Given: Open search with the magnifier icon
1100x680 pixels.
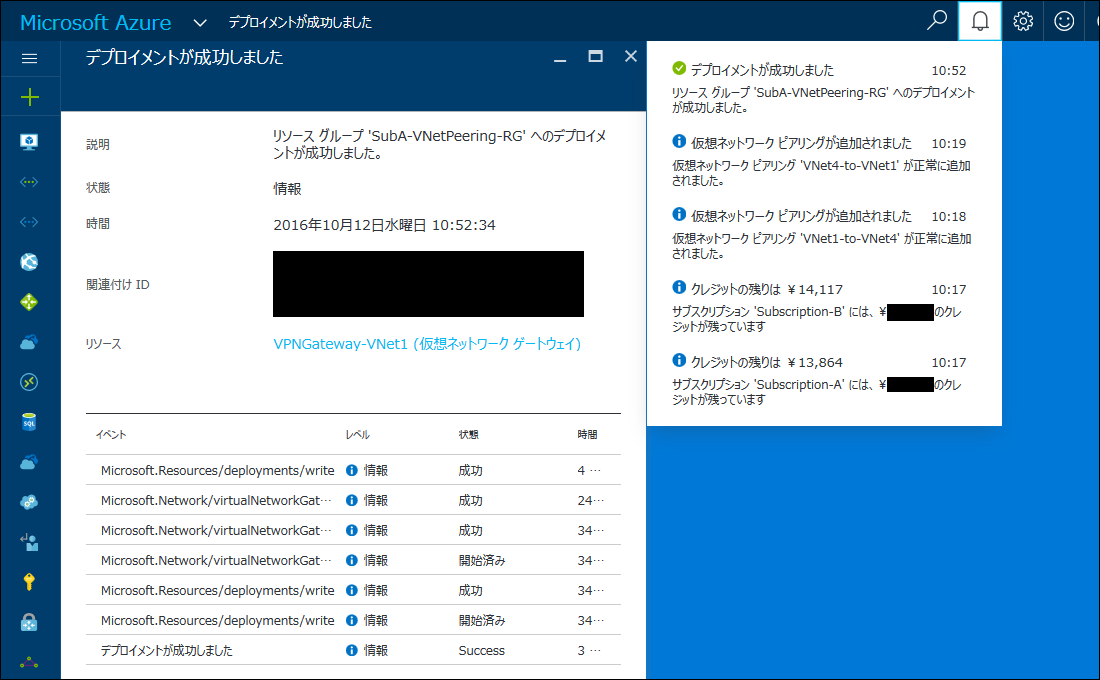Looking at the screenshot, I should (x=937, y=20).
